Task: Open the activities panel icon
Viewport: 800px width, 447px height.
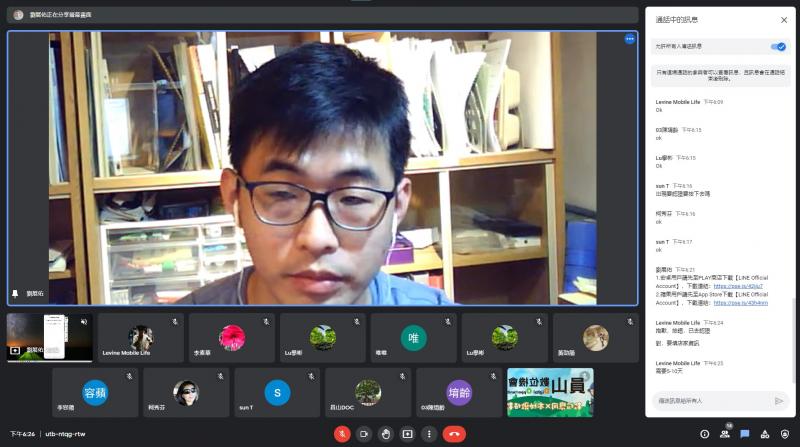Action: coord(765,434)
